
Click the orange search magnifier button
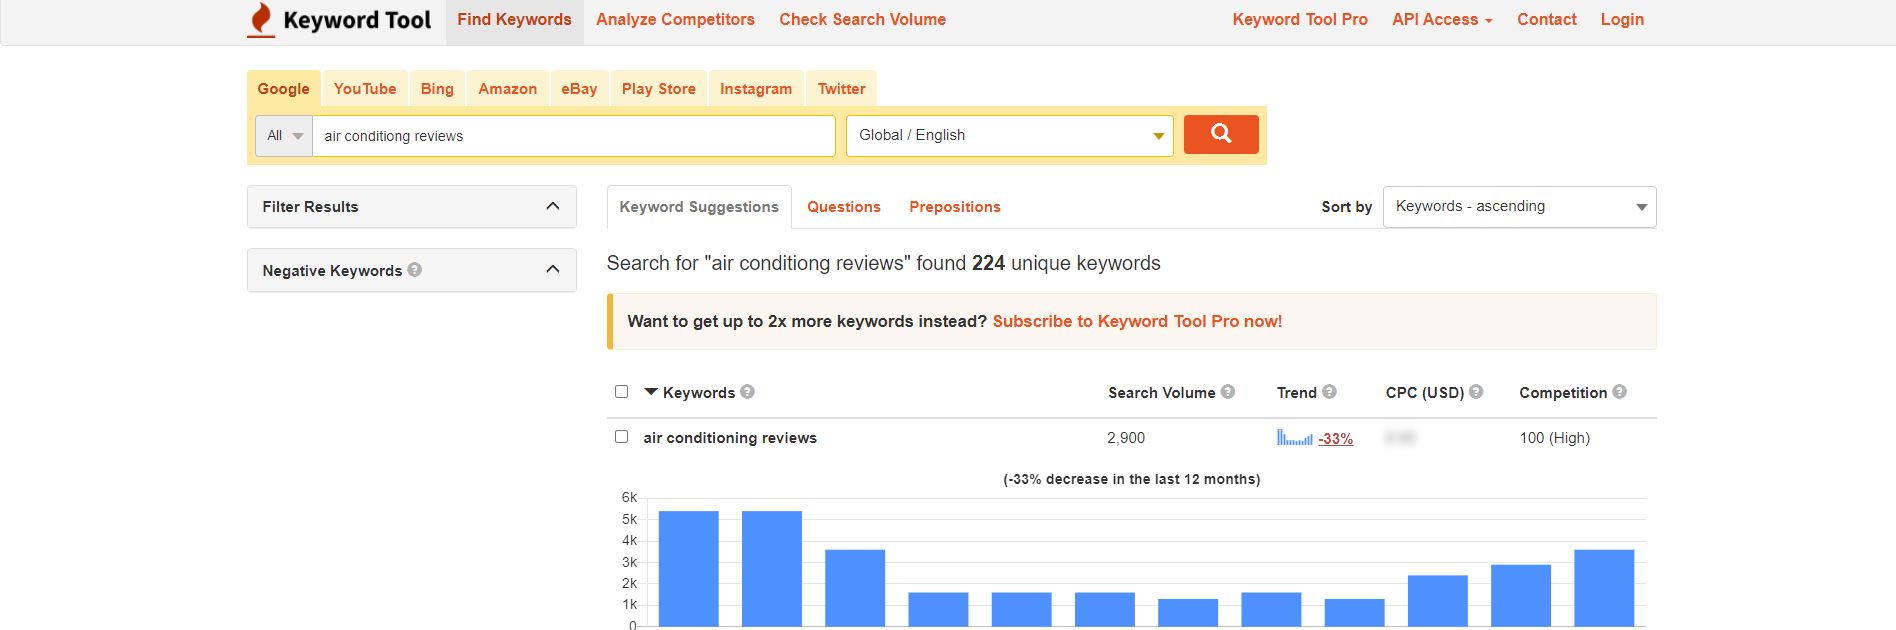click(x=1221, y=134)
